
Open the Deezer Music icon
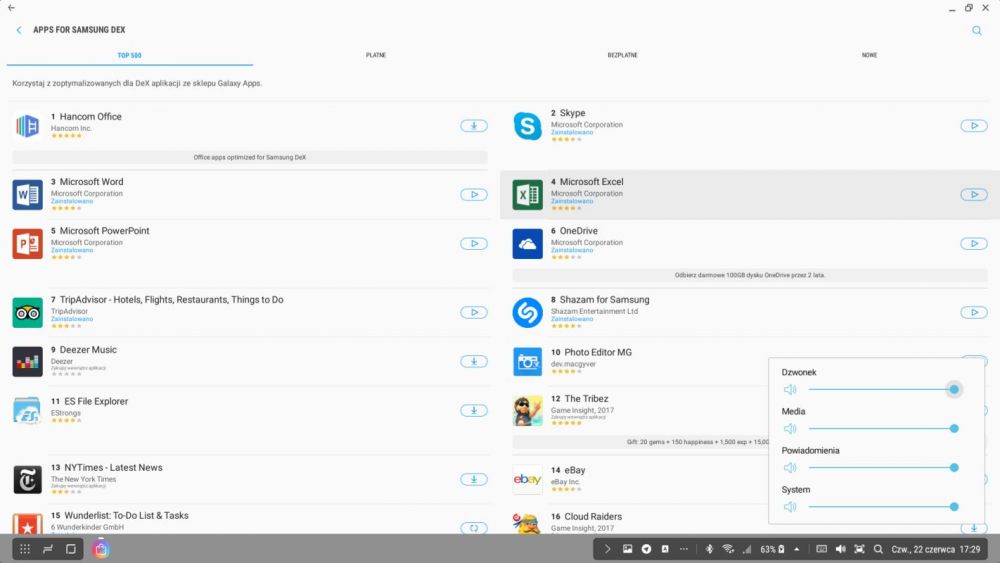[x=27, y=362]
